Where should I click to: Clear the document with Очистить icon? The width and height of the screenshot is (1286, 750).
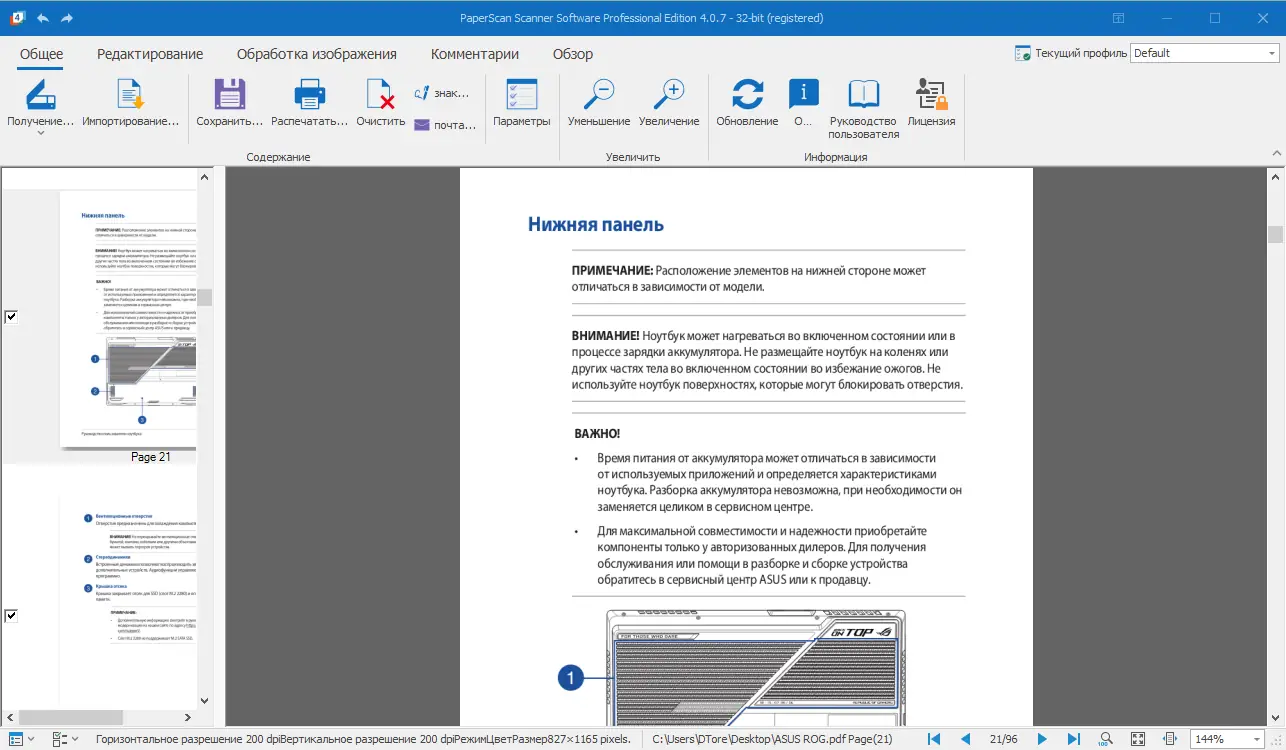[380, 95]
